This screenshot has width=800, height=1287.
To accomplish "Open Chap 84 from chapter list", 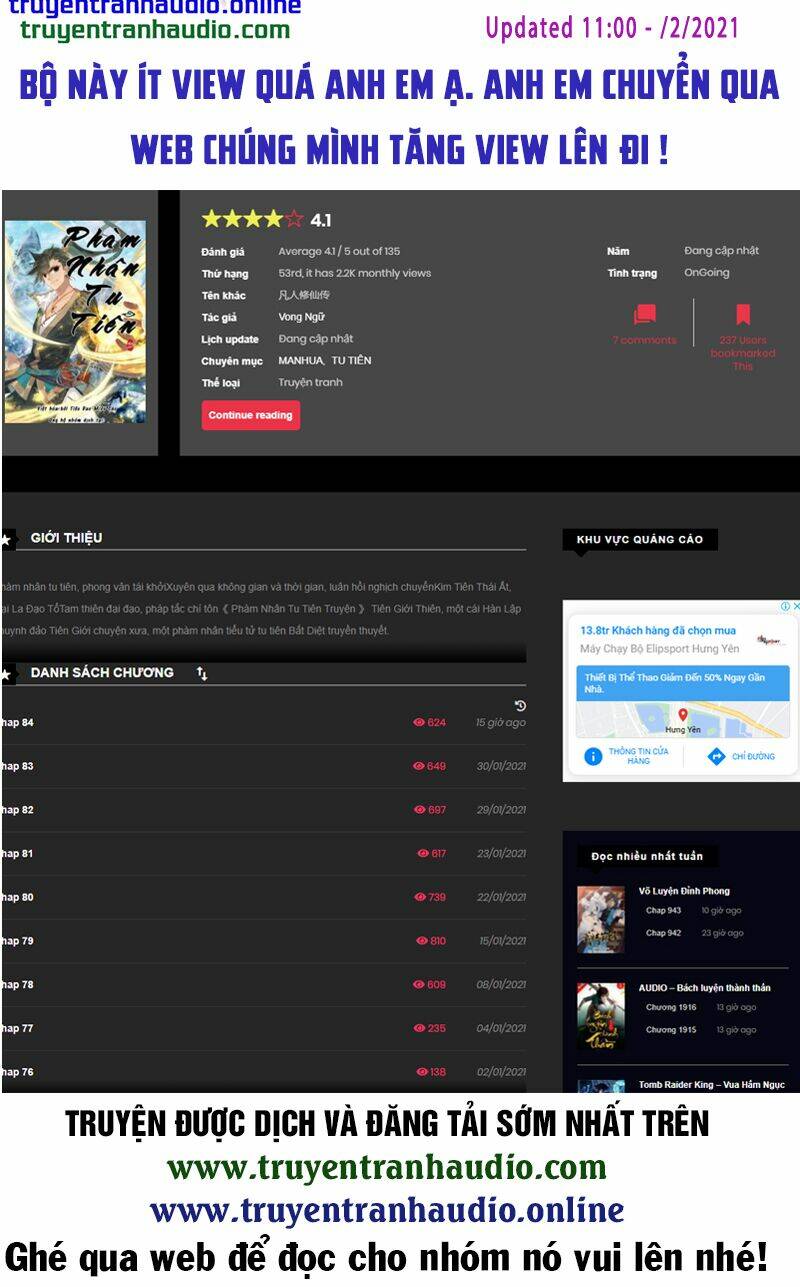I will coord(18,723).
